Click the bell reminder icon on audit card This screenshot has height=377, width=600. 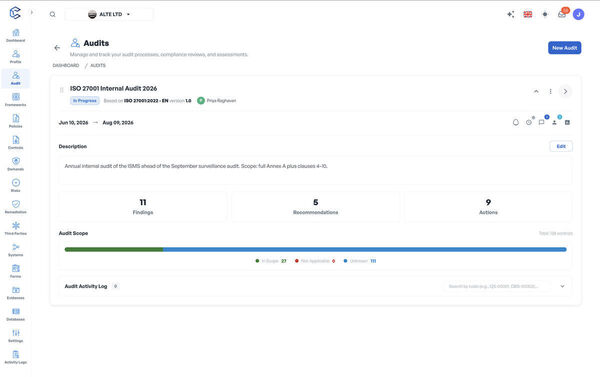point(516,122)
